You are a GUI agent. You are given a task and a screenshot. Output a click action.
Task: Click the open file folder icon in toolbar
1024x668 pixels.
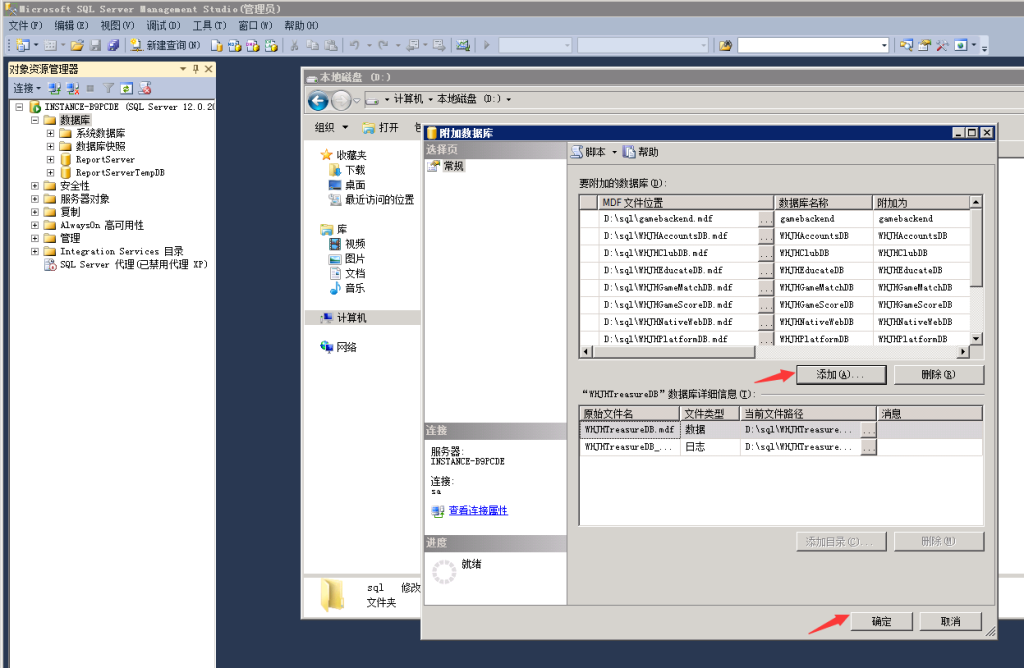[77, 45]
